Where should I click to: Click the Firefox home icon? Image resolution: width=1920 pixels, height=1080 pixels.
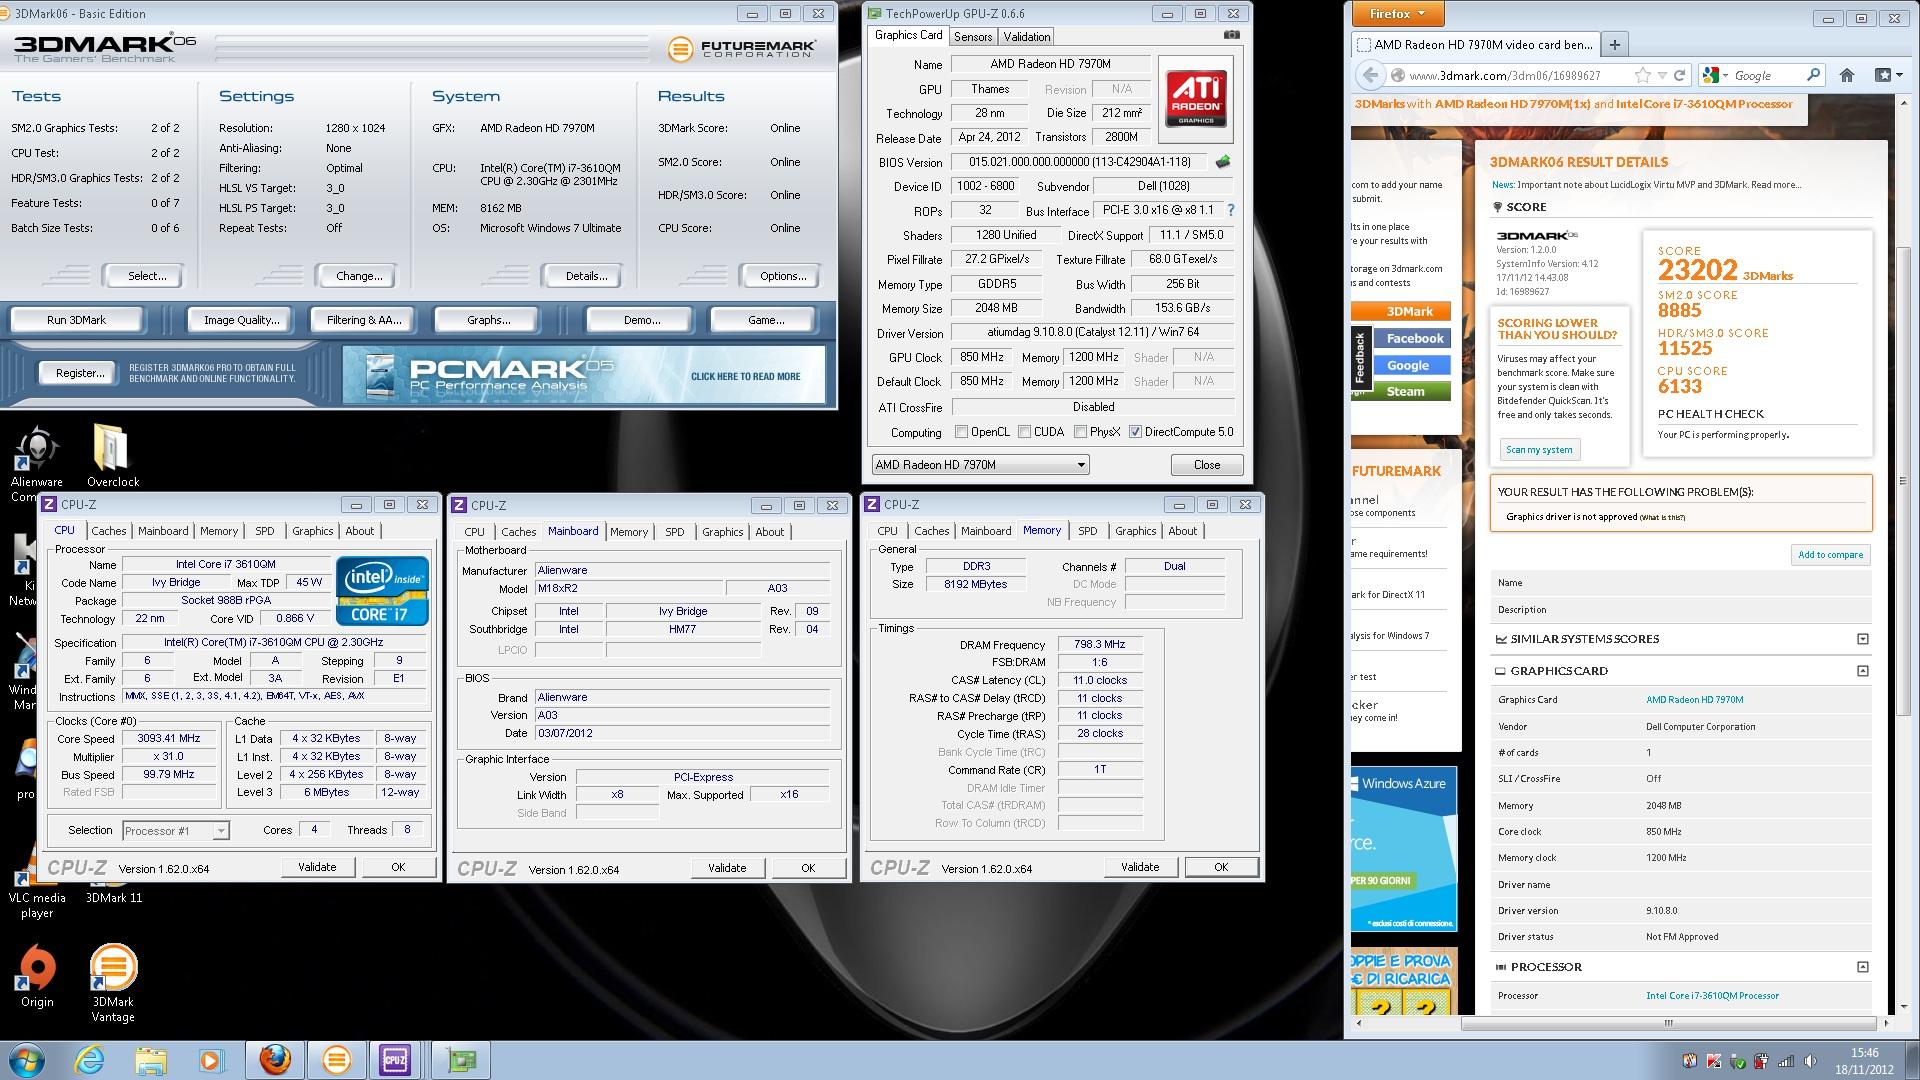1847,75
